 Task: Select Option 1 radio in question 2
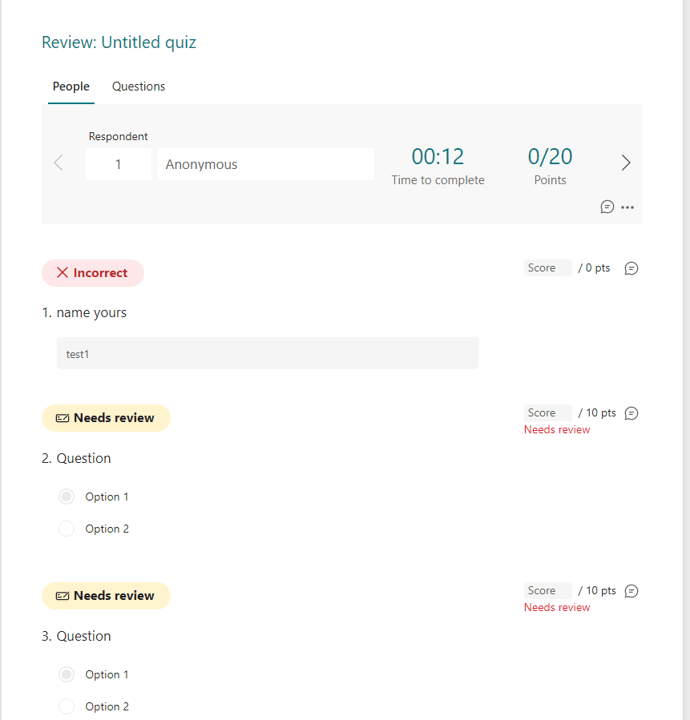pos(67,497)
